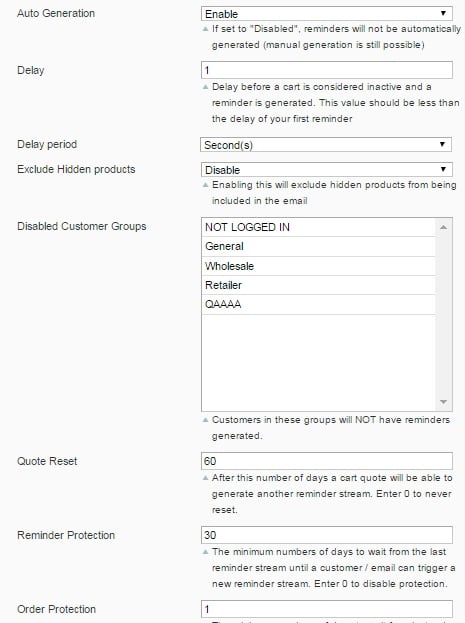This screenshot has height=623, width=465.
Task: Click the hint triangle under Reminder Protection
Action: tap(205, 552)
